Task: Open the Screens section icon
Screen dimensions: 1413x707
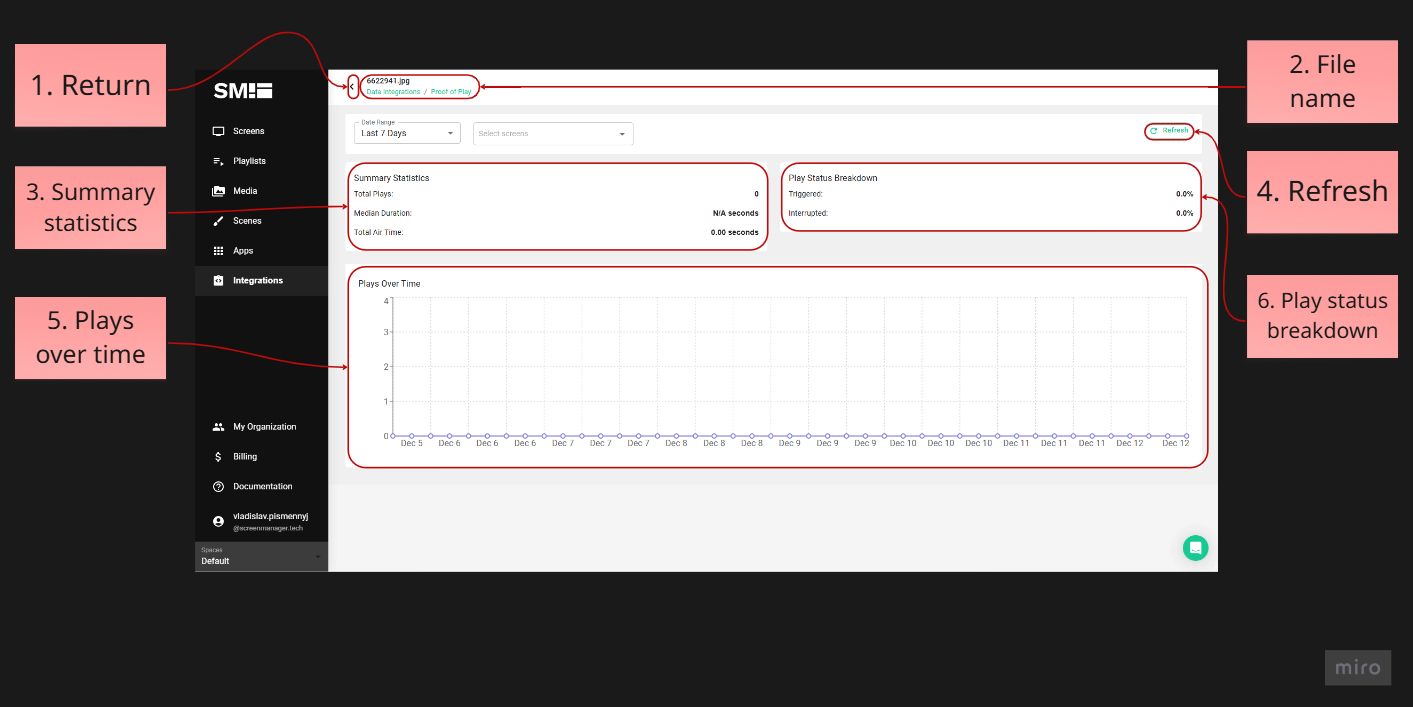Action: tap(218, 131)
